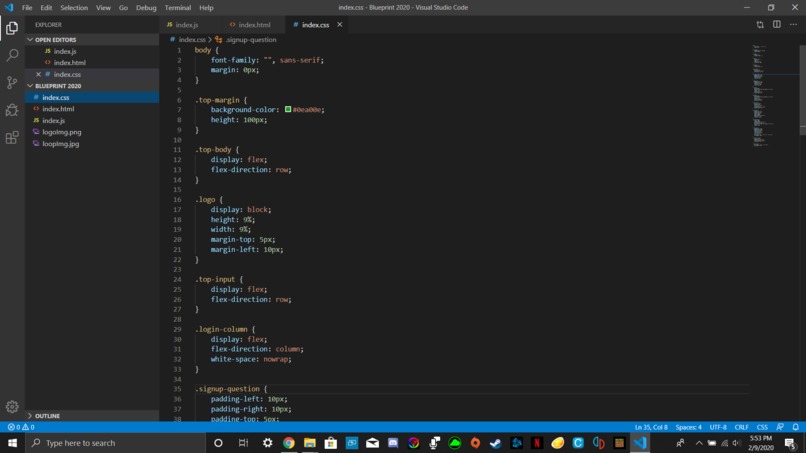Screen dimensions: 806x453
Task: Click the errors and warnings indicator
Action: pyautogui.click(x=21, y=427)
